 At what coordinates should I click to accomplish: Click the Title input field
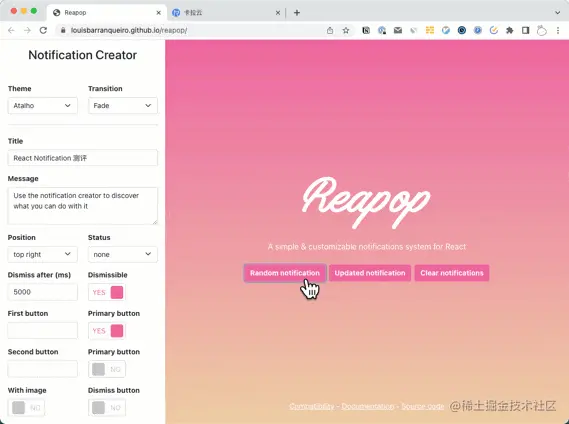point(83,158)
